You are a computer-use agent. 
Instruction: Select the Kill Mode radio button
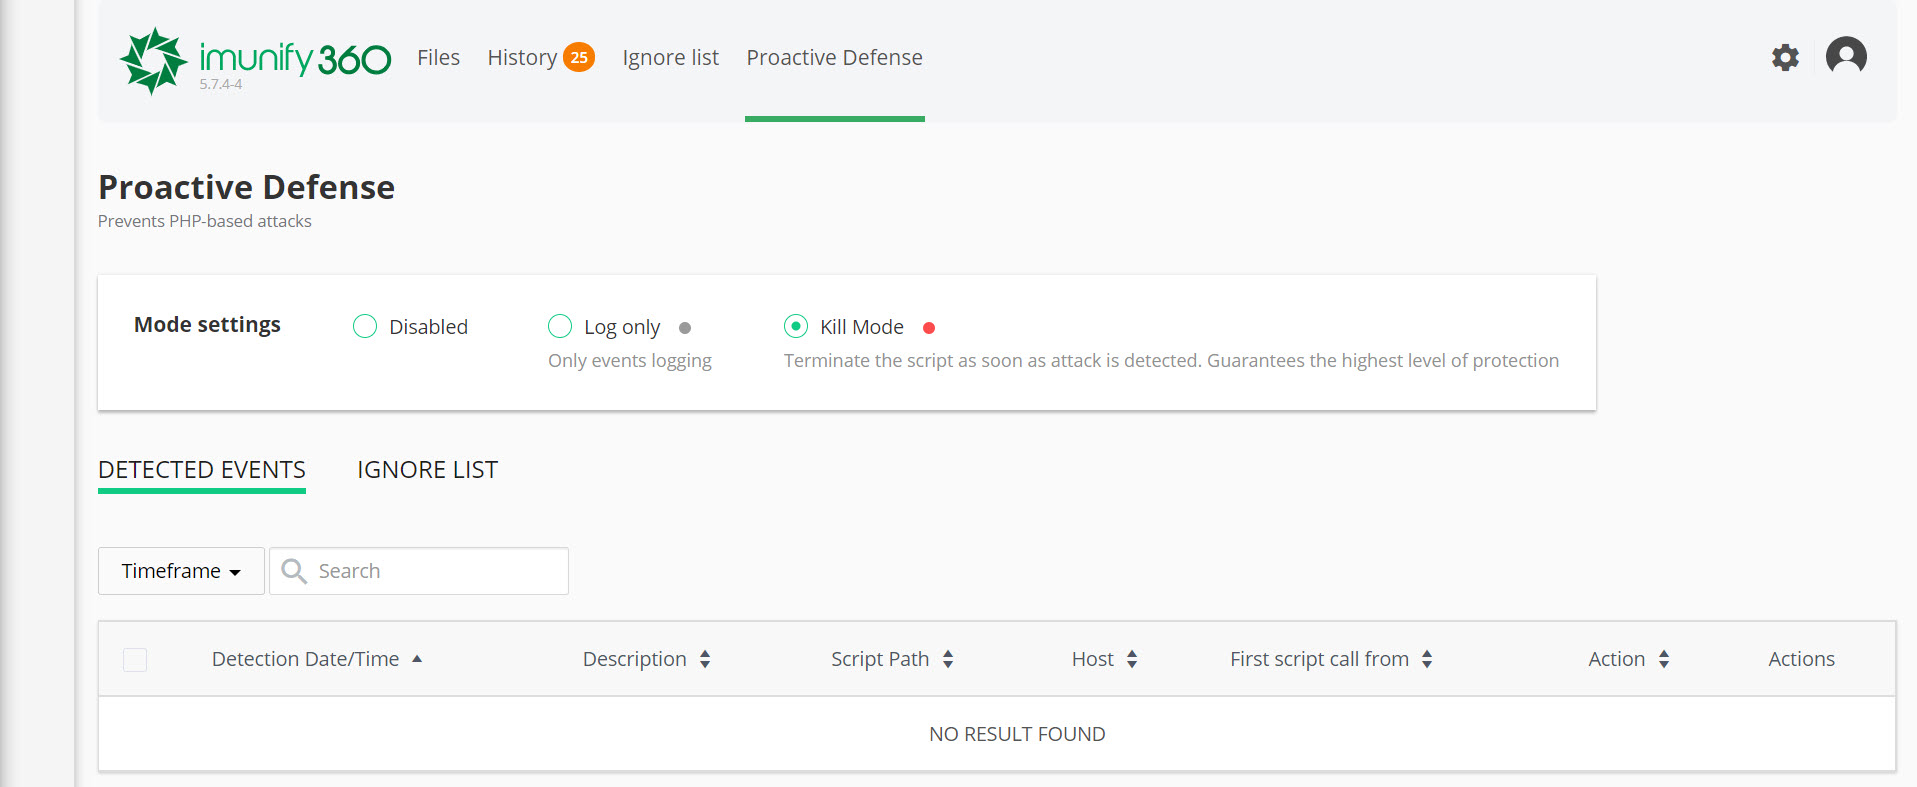(796, 327)
